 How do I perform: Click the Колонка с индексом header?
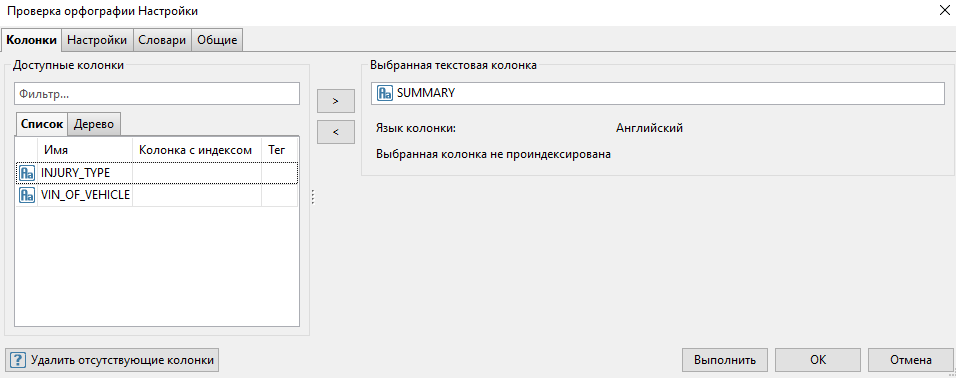(197, 150)
